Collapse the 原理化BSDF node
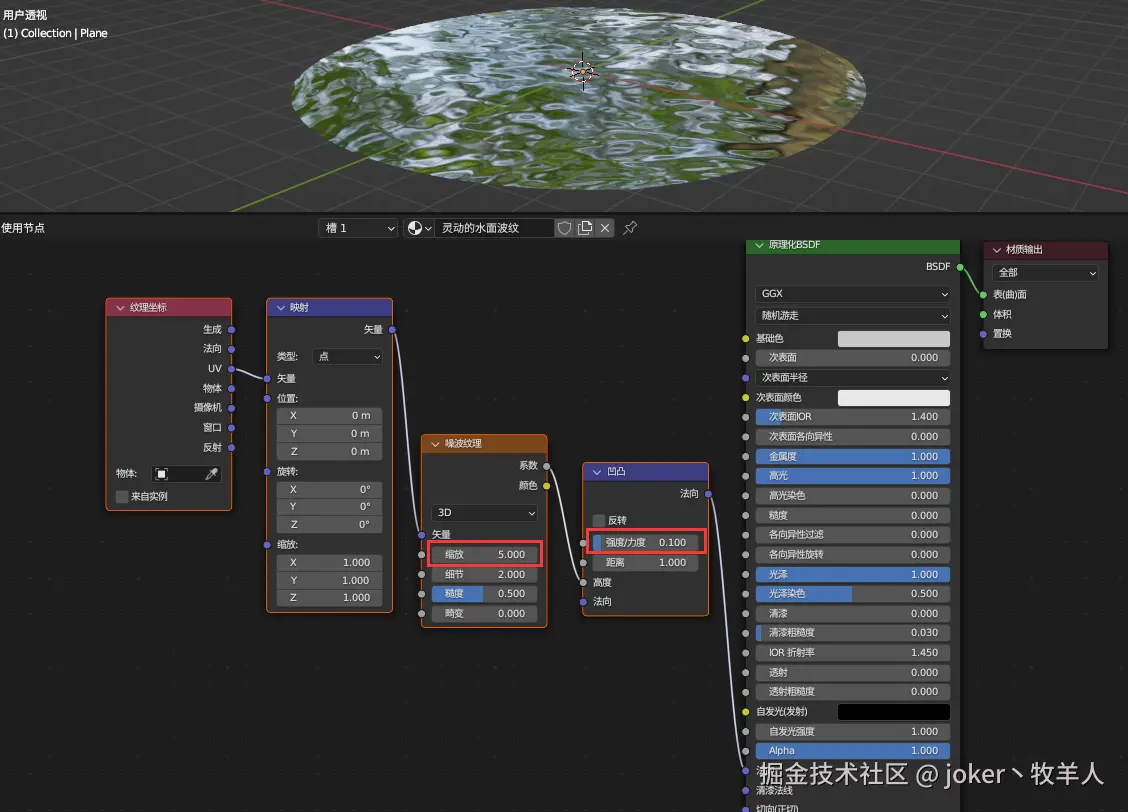Viewport: 1128px width, 812px height. point(759,245)
